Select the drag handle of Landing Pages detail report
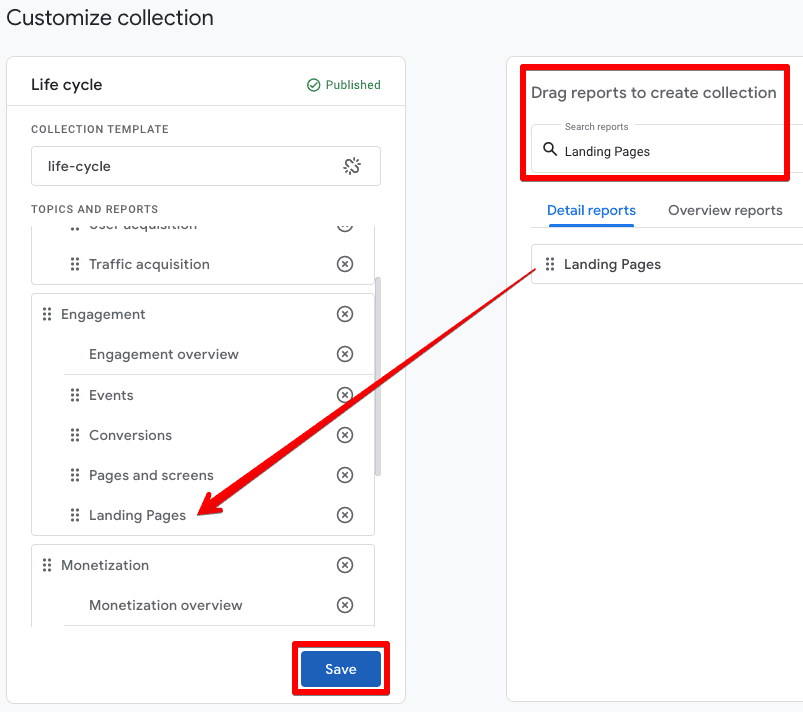This screenshot has height=712, width=803. (551, 264)
